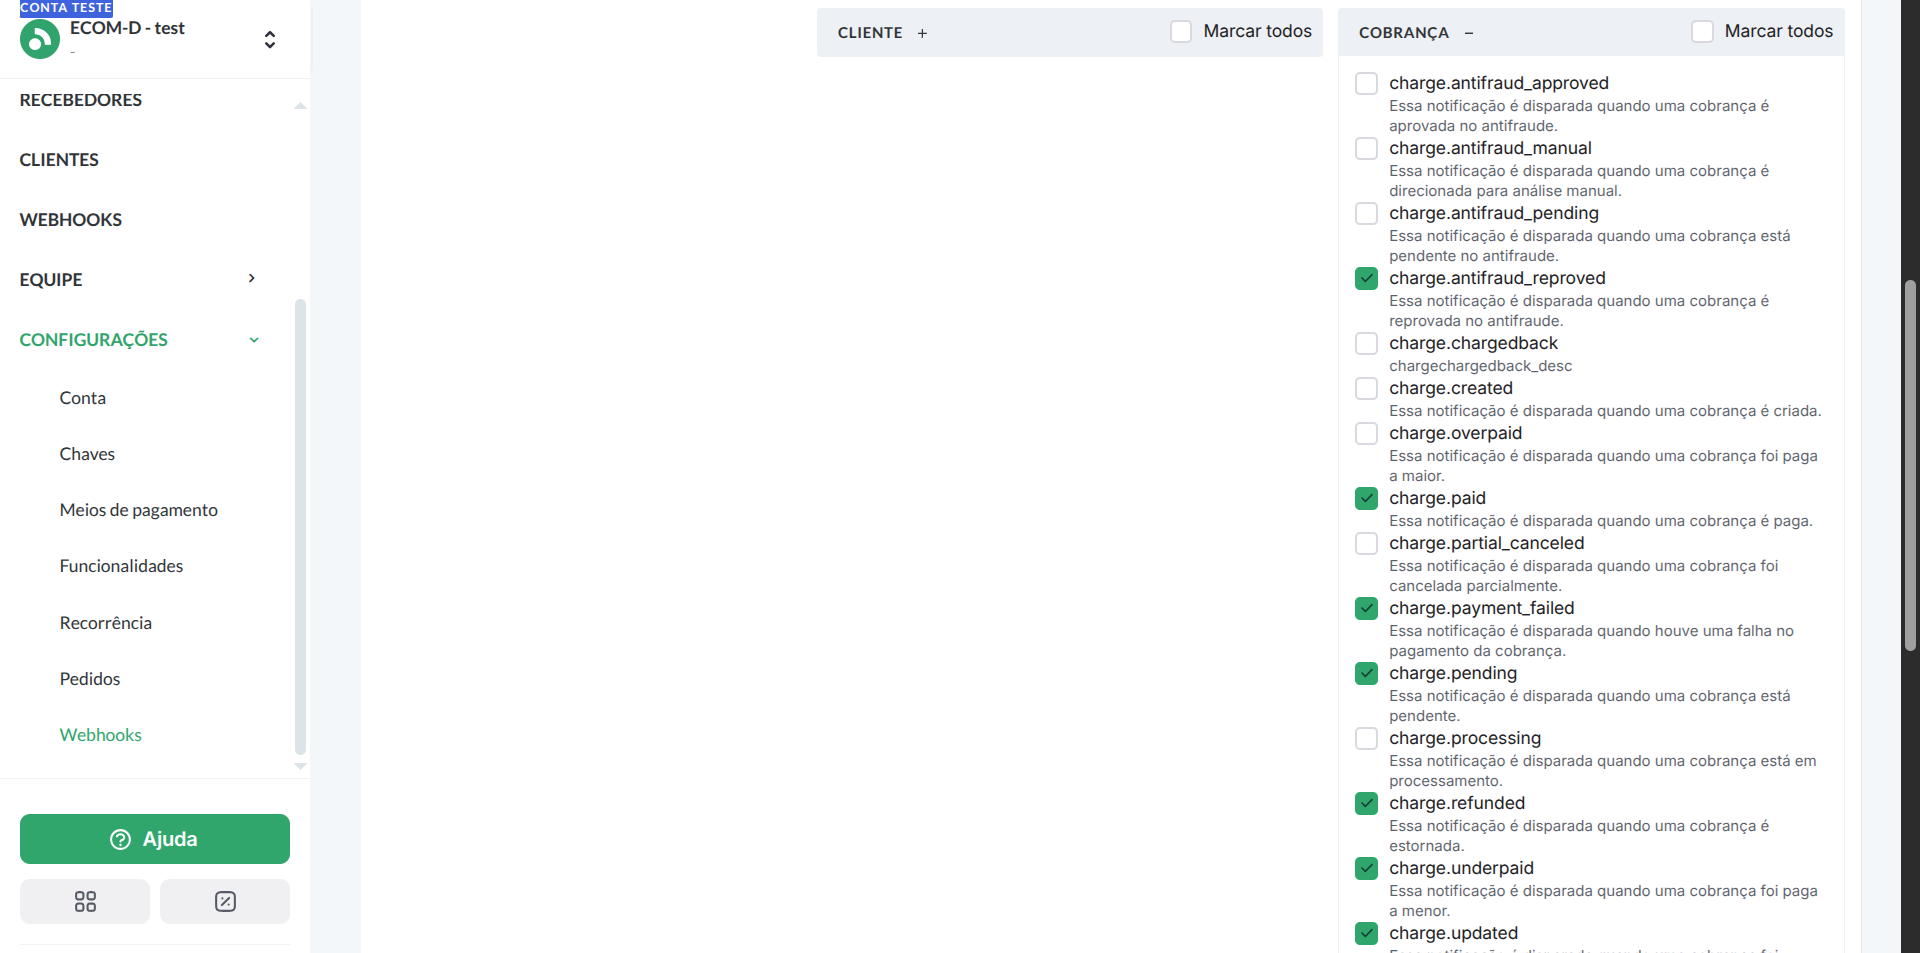Open the RECEBEDORES sidebar section
The image size is (1920, 953).
click(x=81, y=100)
